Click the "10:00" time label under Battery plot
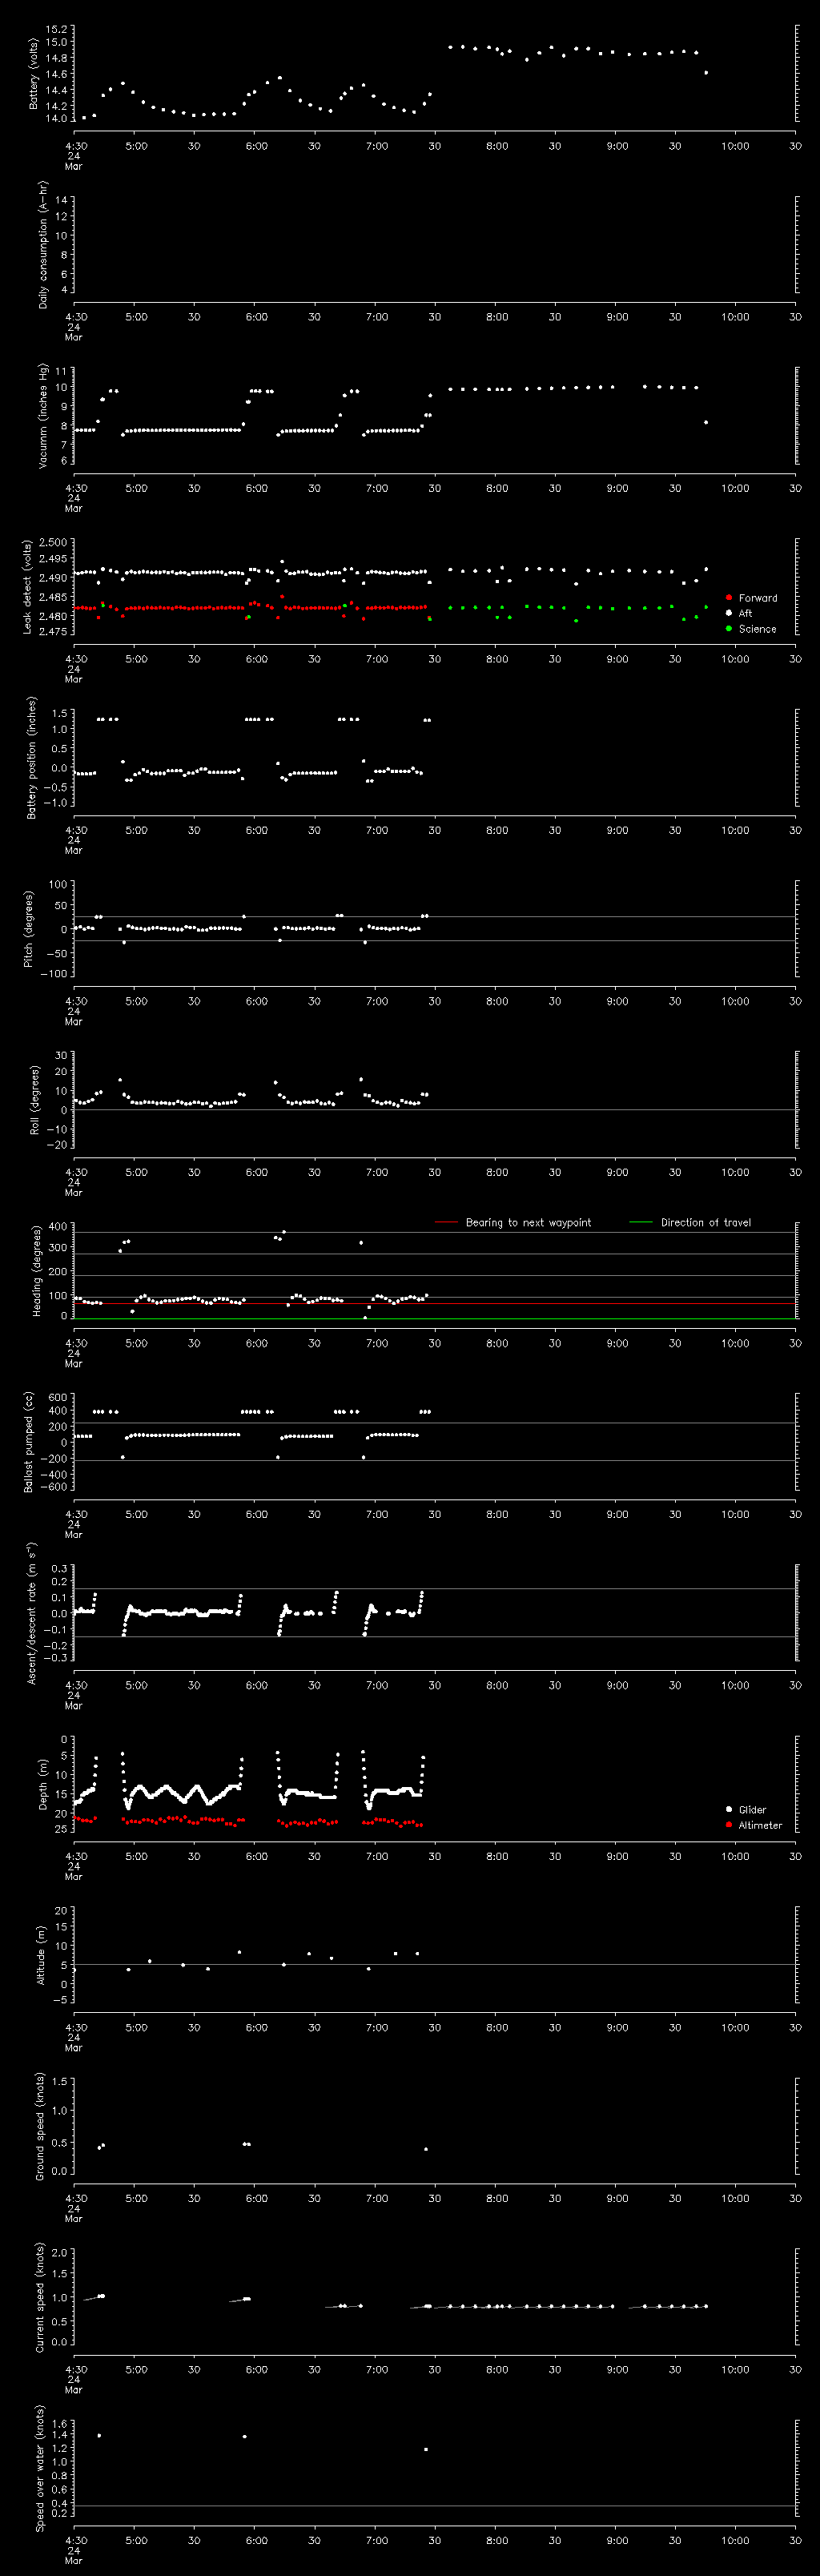820x2576 pixels. point(735,146)
